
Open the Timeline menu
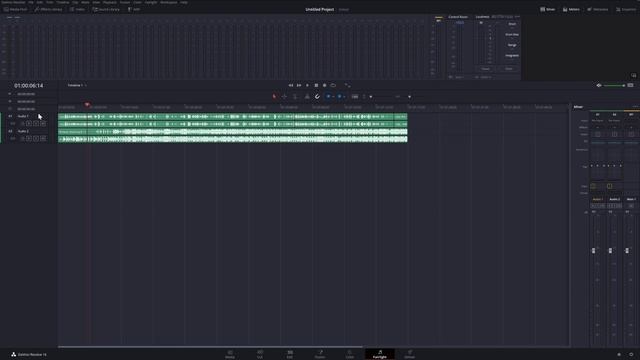point(63,2)
